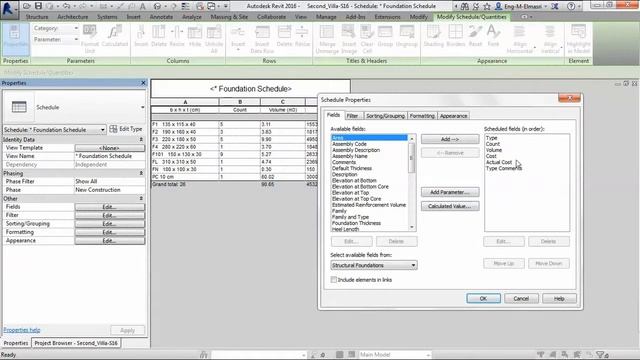Screen dimensions: 640x360
Task: Click Merge Unmerge icon
Action: pyautogui.click(x=327, y=39)
